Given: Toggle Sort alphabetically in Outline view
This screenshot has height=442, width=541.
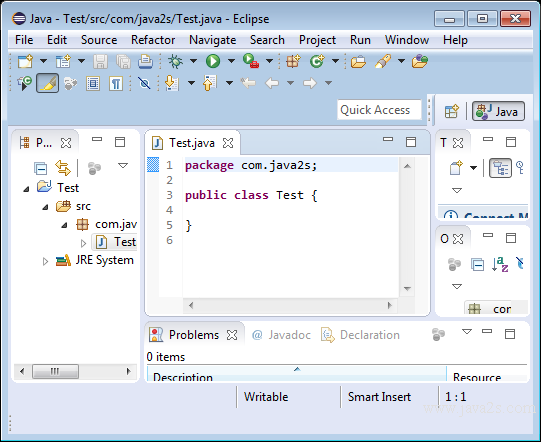Looking at the screenshot, I should (x=500, y=265).
